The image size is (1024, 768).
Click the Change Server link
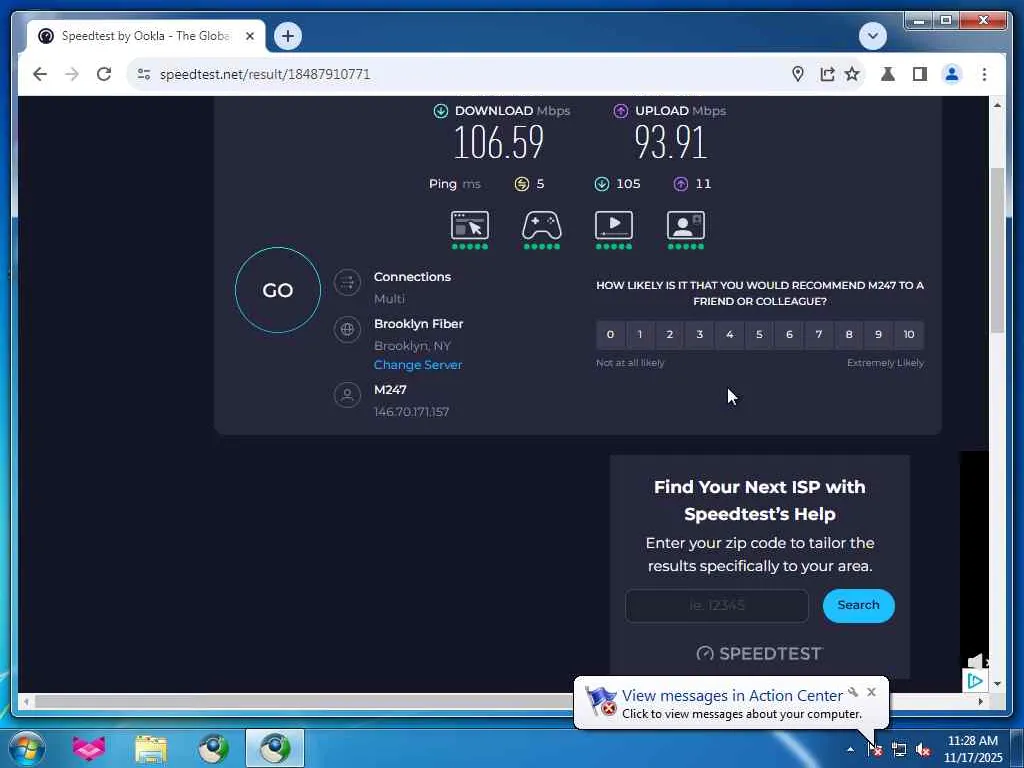coord(418,364)
